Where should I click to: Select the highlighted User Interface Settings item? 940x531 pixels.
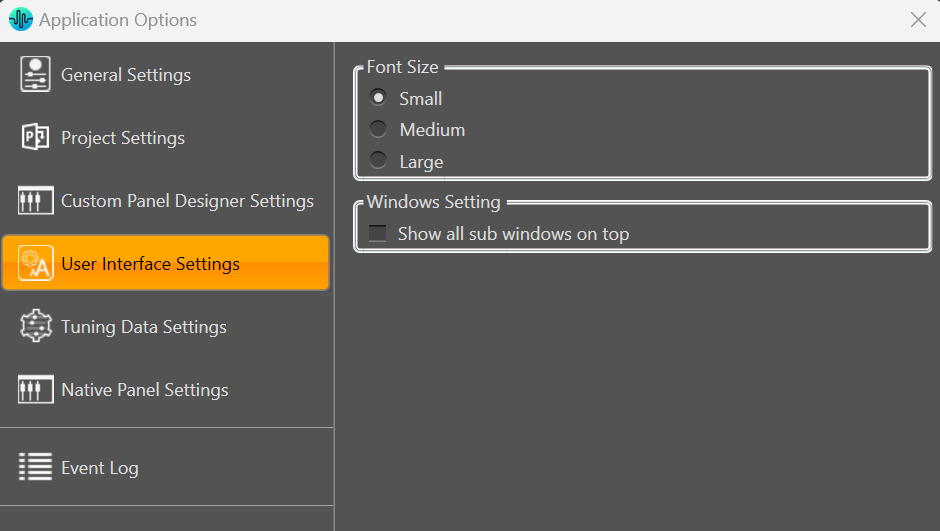click(166, 263)
